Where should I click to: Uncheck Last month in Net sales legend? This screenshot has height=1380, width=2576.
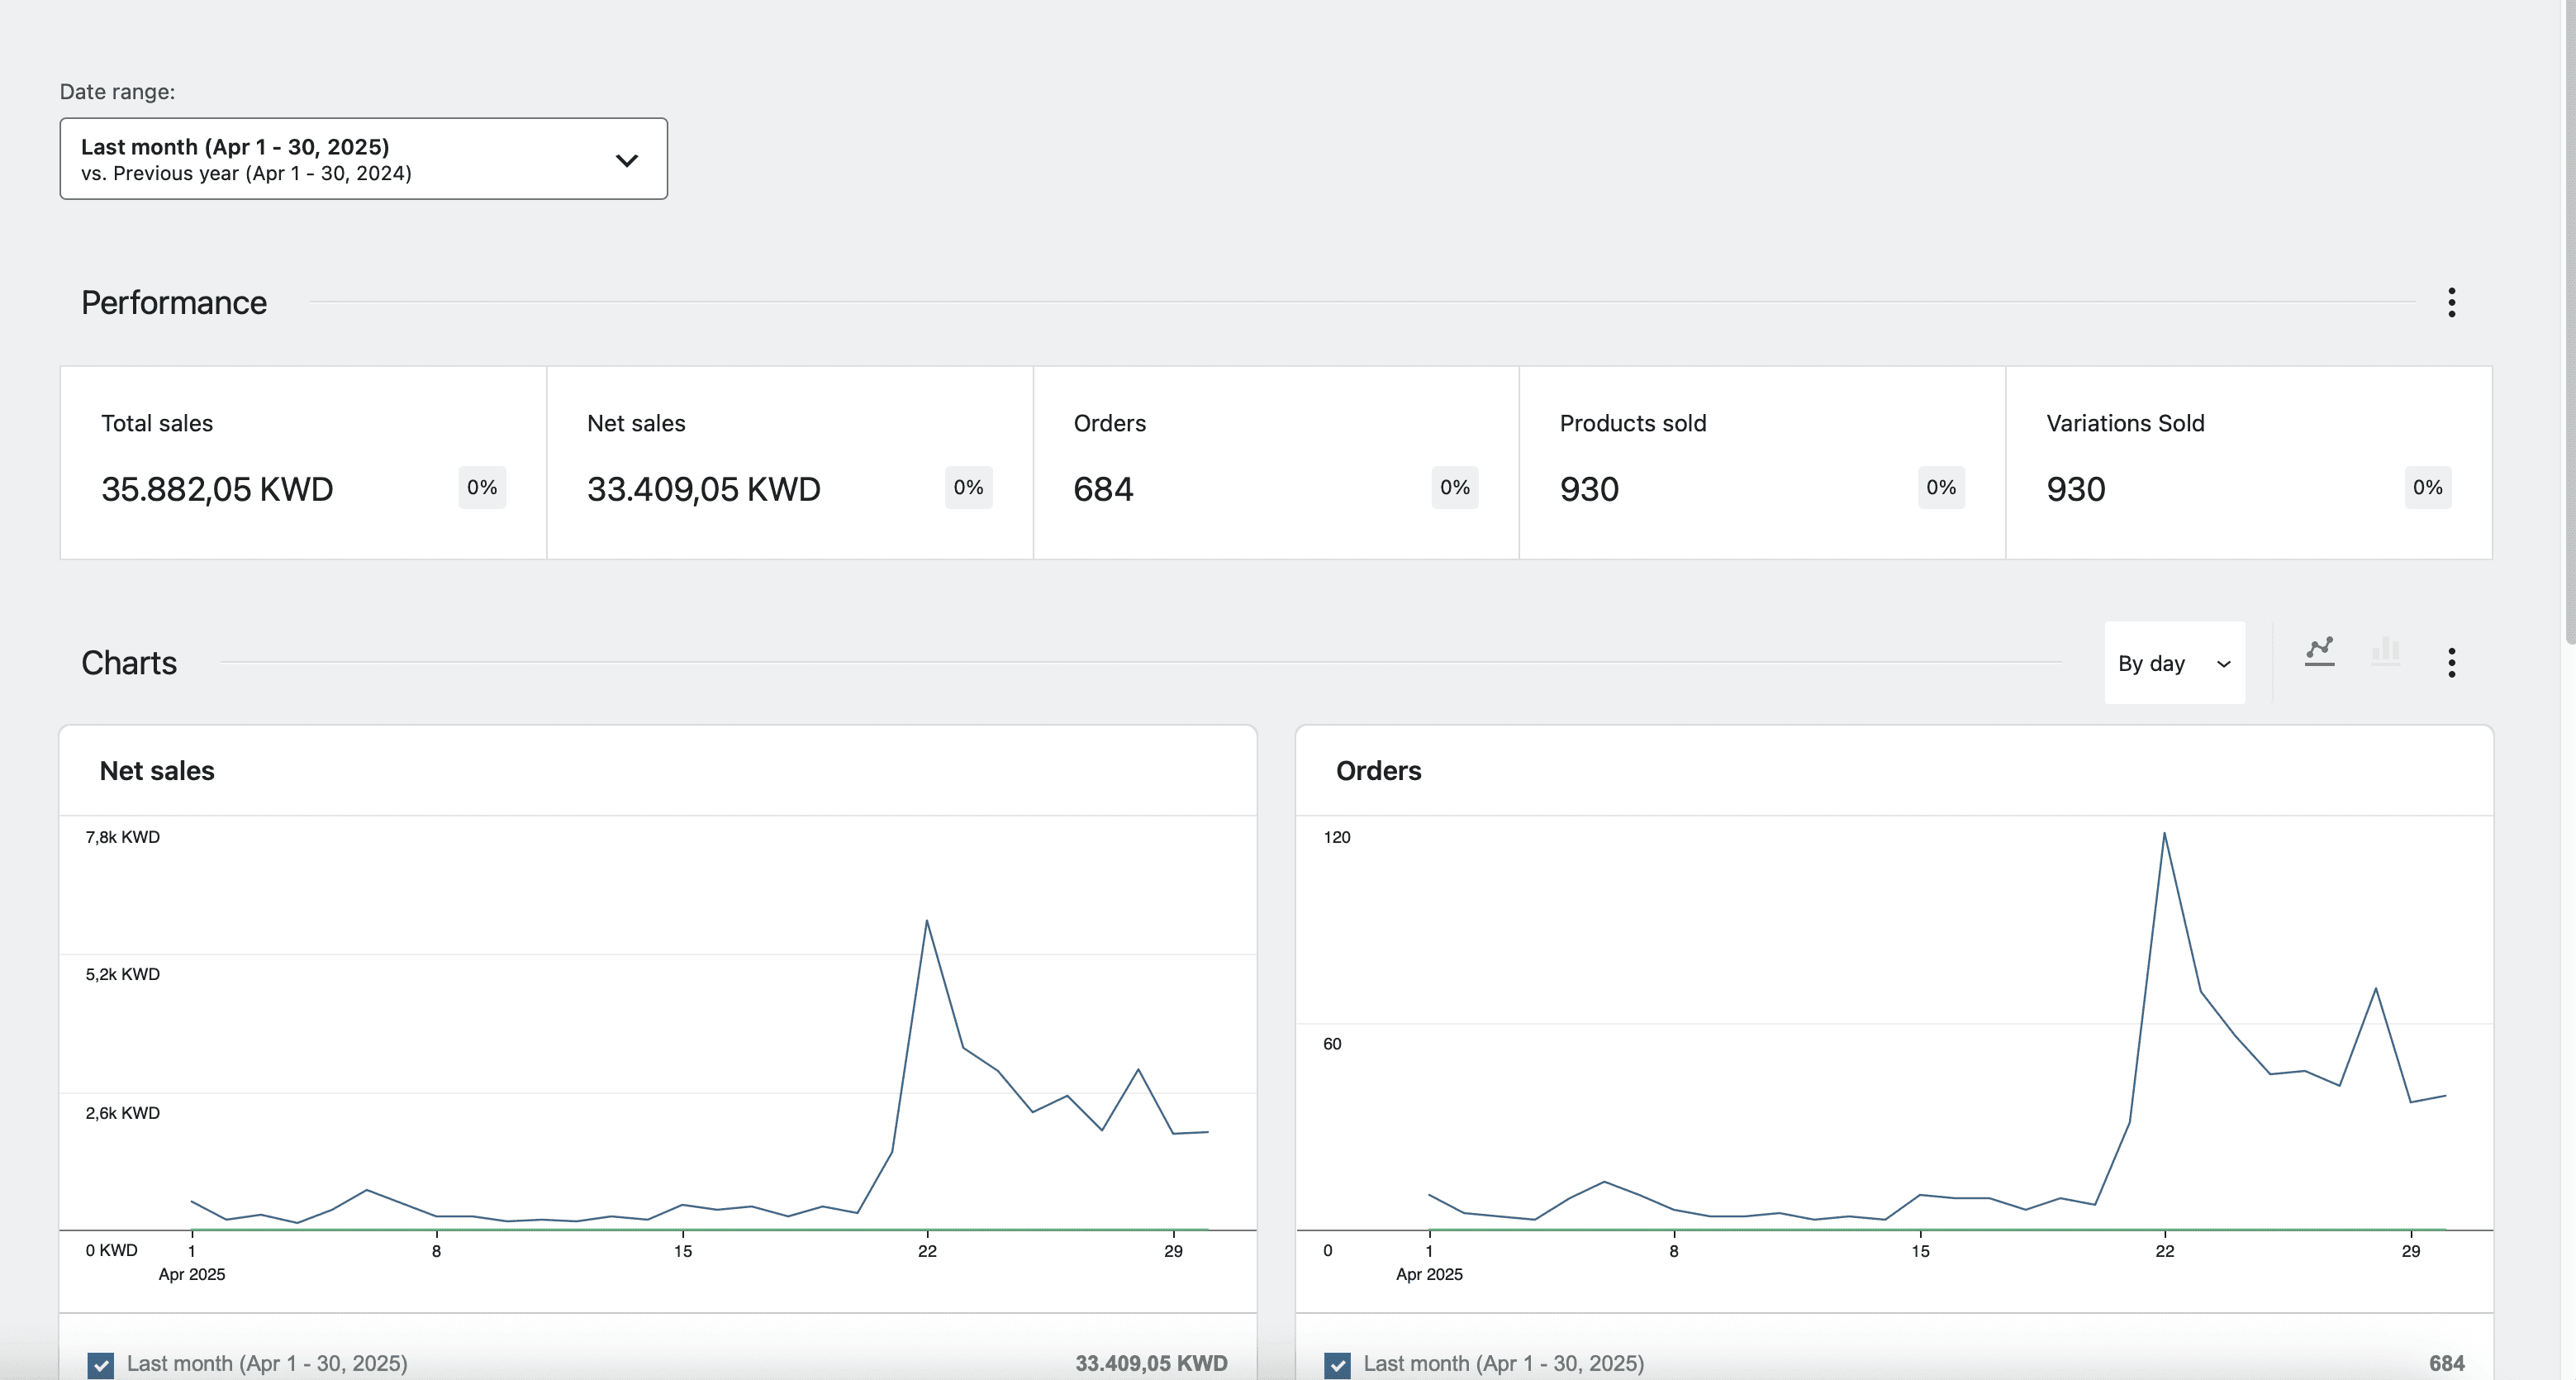pos(101,1364)
